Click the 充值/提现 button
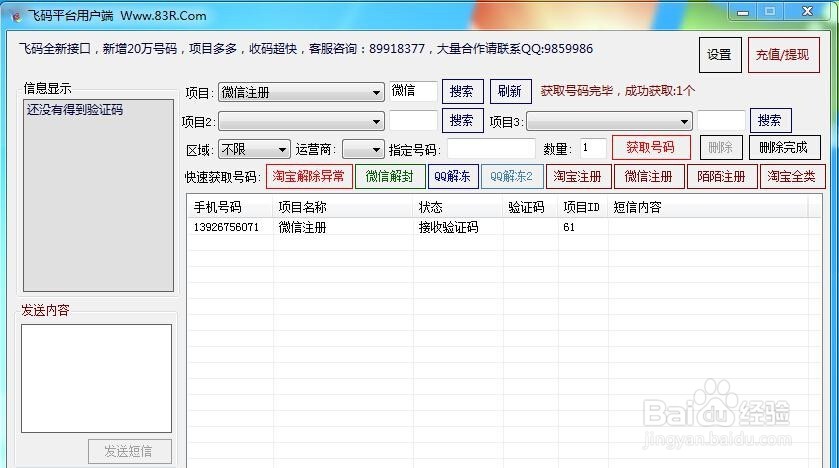 point(783,55)
